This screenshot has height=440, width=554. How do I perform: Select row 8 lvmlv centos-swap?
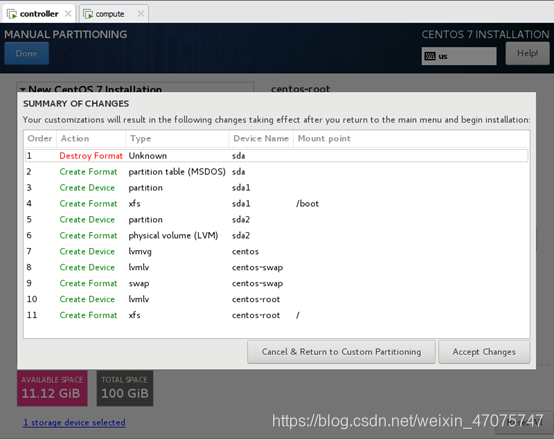(x=277, y=267)
